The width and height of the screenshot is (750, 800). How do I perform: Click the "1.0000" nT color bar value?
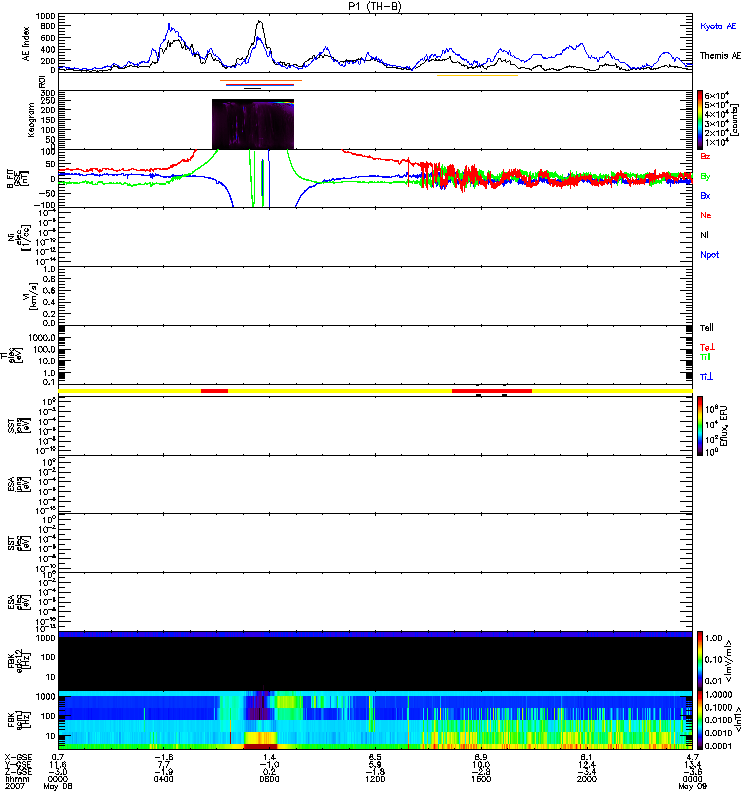click(718, 694)
